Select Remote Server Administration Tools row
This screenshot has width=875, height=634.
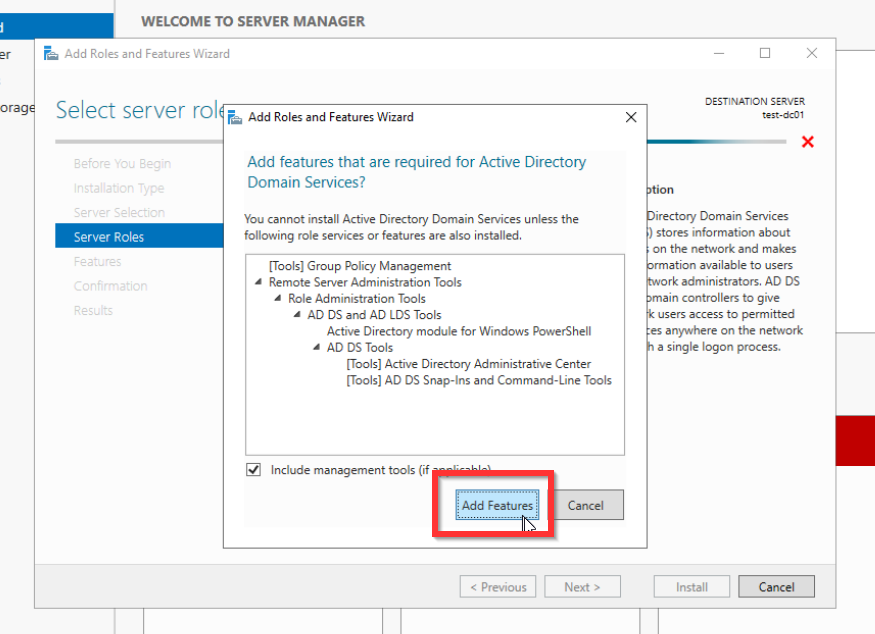coord(365,282)
